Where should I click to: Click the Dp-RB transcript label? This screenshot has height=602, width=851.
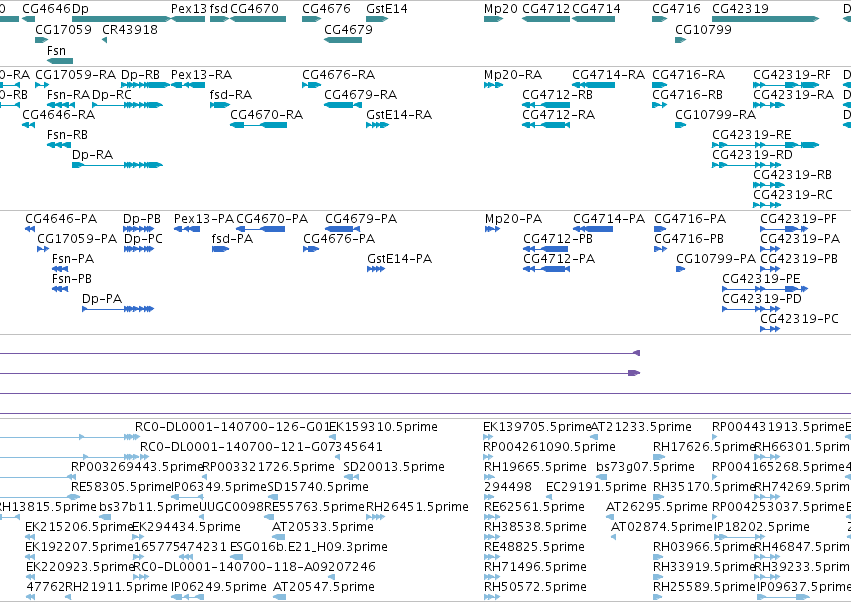141,75
